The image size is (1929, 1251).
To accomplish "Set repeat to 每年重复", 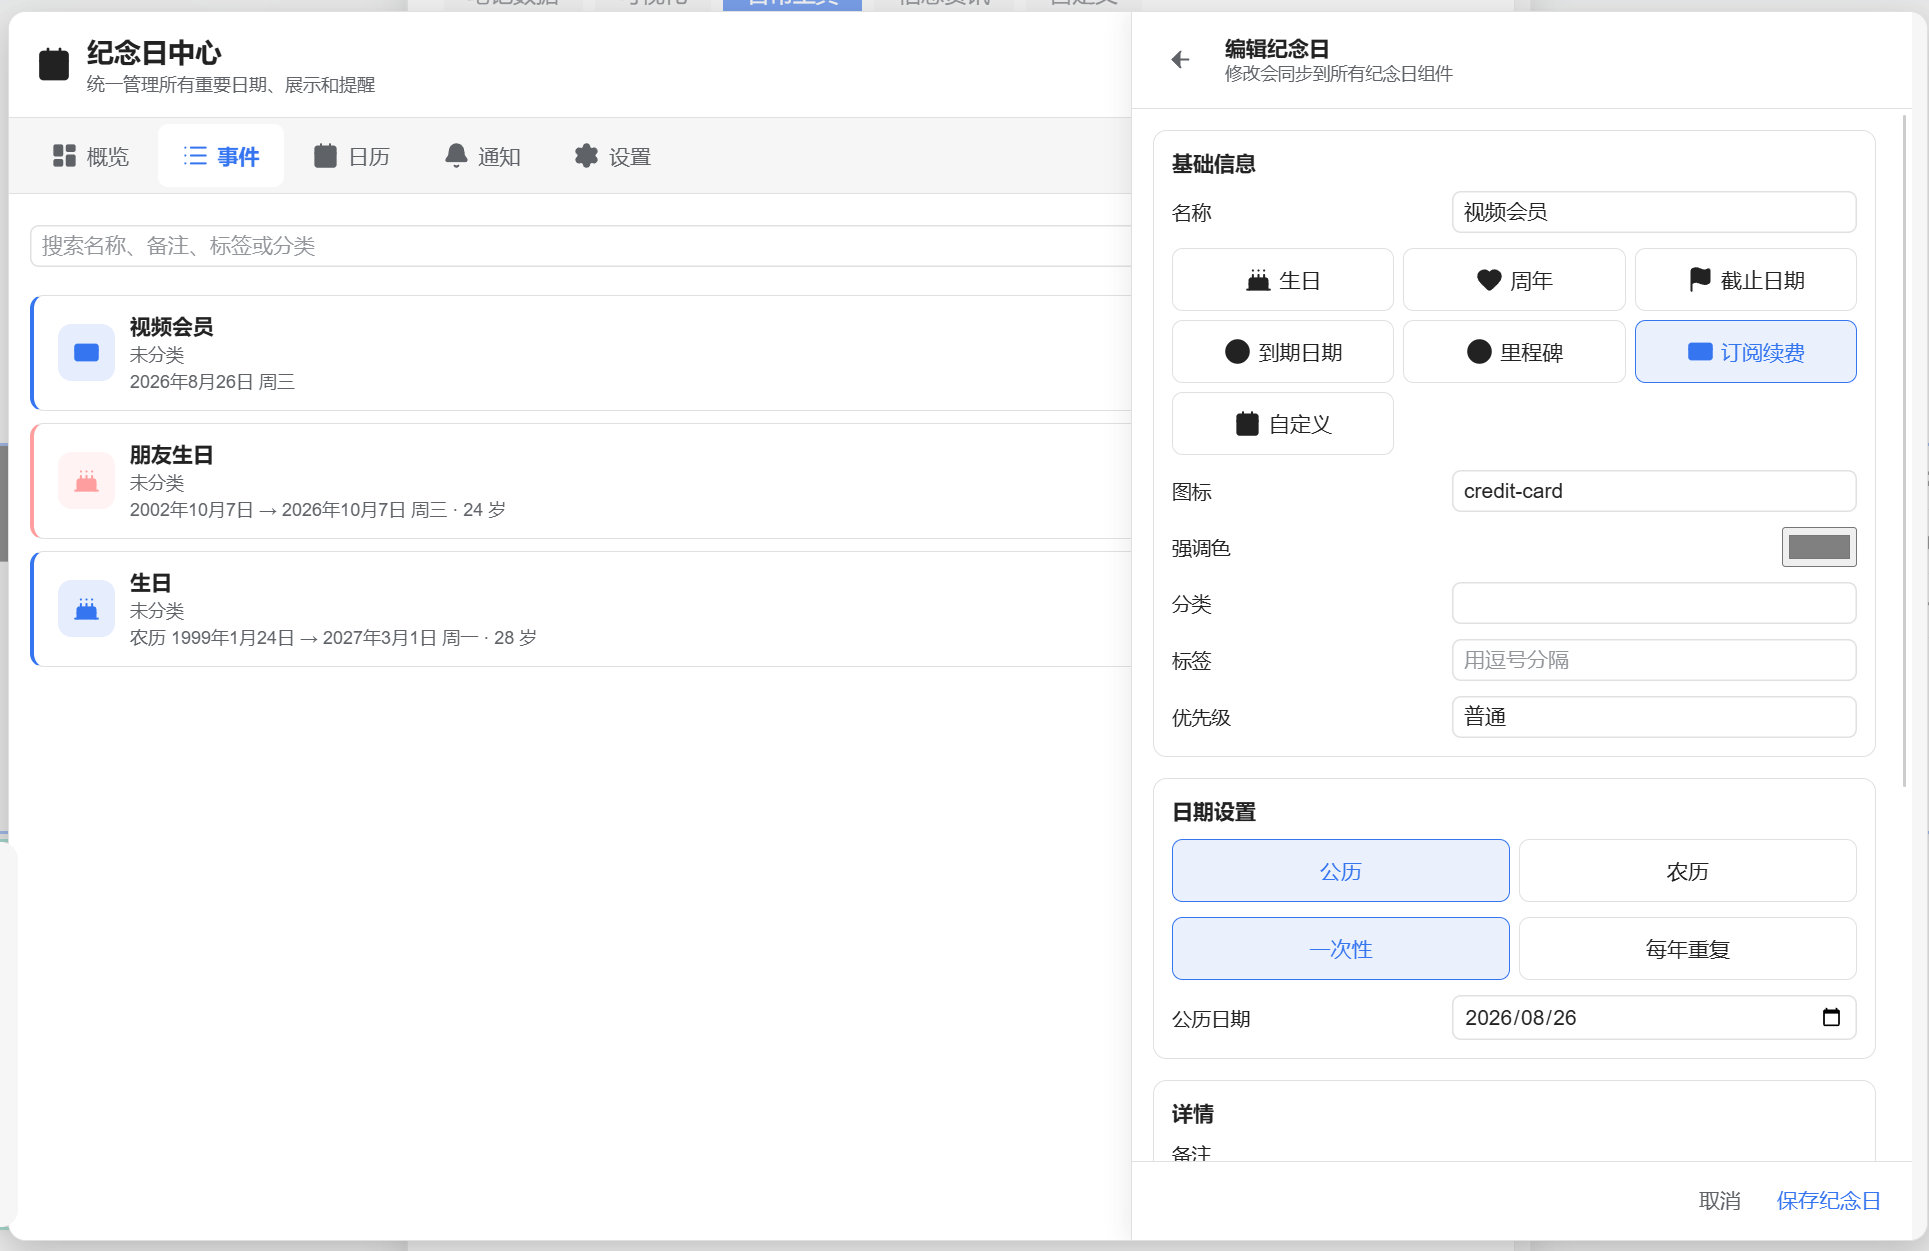I will [1688, 949].
